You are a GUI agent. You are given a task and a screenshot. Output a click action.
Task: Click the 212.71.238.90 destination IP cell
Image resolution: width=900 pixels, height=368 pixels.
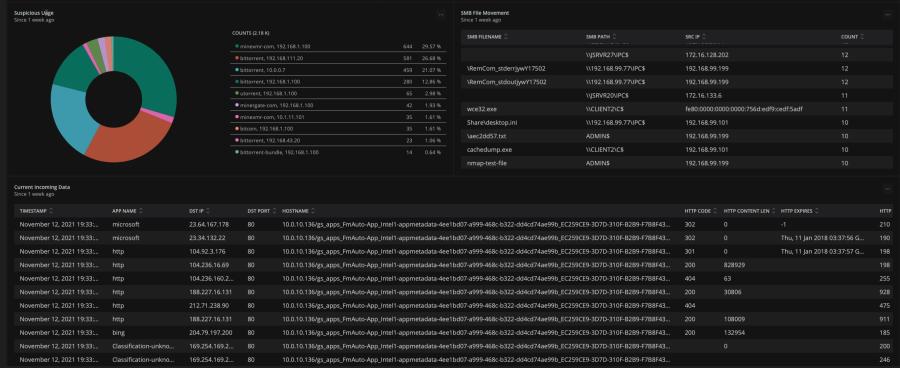[x=209, y=305]
